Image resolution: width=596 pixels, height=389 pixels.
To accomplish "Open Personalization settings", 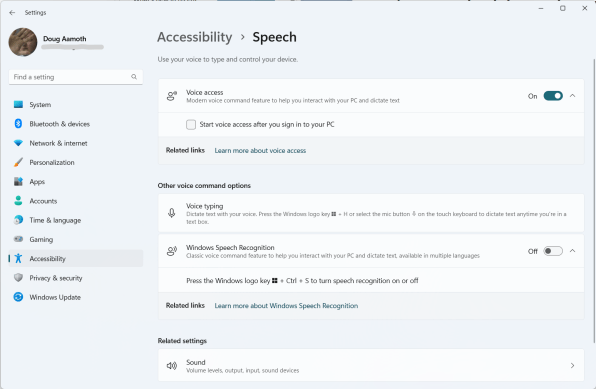I will (x=76, y=162).
